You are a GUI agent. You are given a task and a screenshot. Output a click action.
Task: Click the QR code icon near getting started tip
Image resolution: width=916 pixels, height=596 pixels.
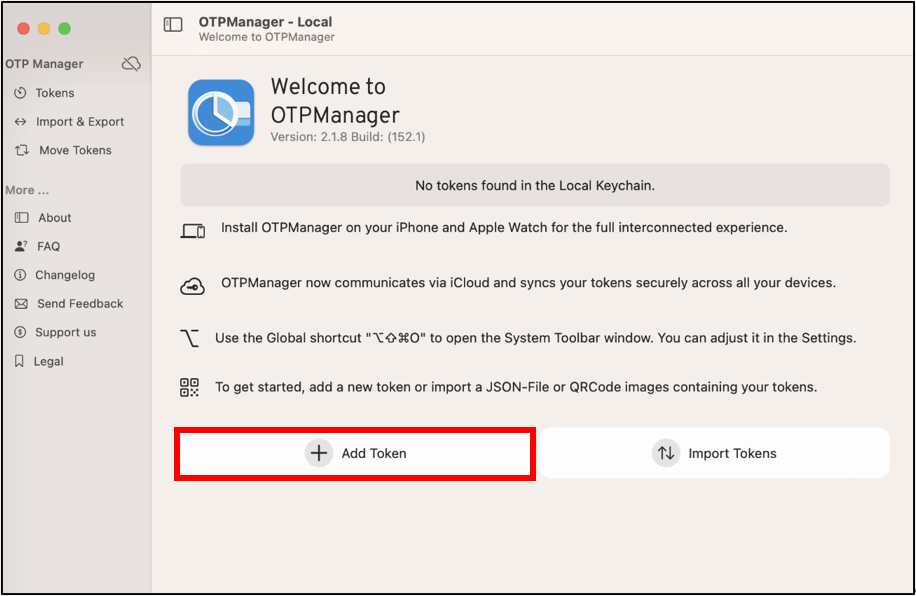coord(190,386)
